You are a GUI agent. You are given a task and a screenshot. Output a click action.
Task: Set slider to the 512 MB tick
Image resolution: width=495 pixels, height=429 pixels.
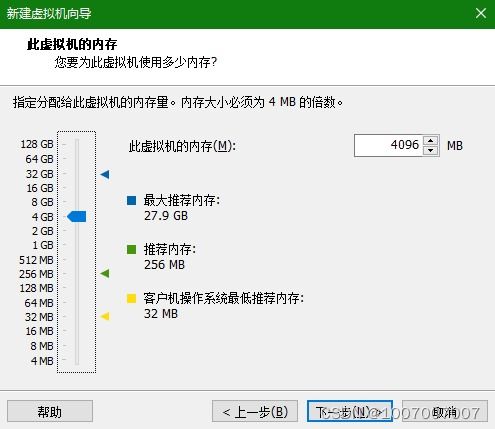pyautogui.click(x=77, y=259)
